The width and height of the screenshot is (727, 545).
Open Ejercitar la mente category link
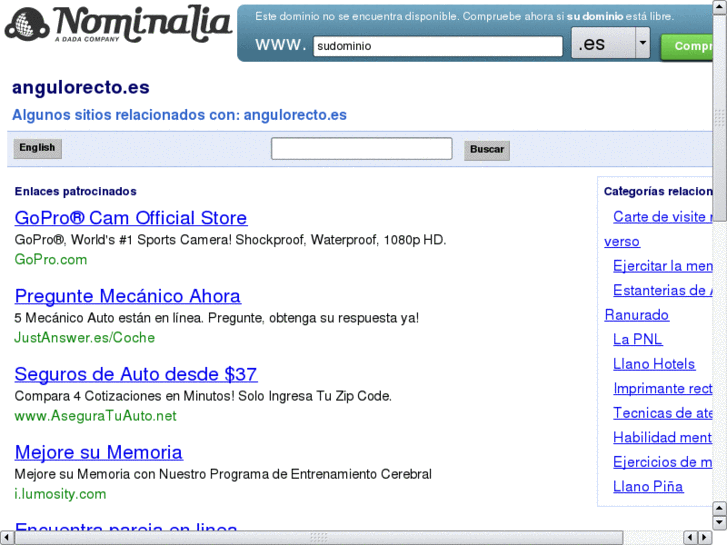coord(663,266)
